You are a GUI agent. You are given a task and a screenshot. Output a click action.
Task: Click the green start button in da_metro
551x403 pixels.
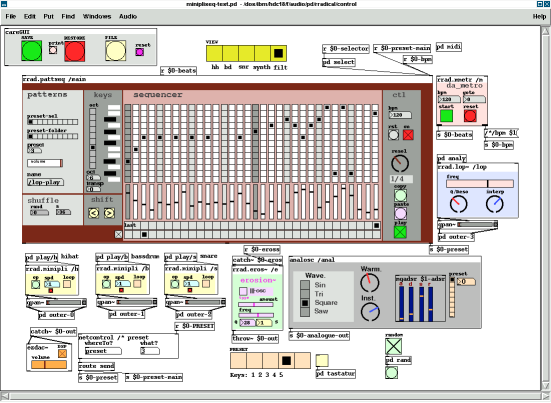click(x=447, y=116)
